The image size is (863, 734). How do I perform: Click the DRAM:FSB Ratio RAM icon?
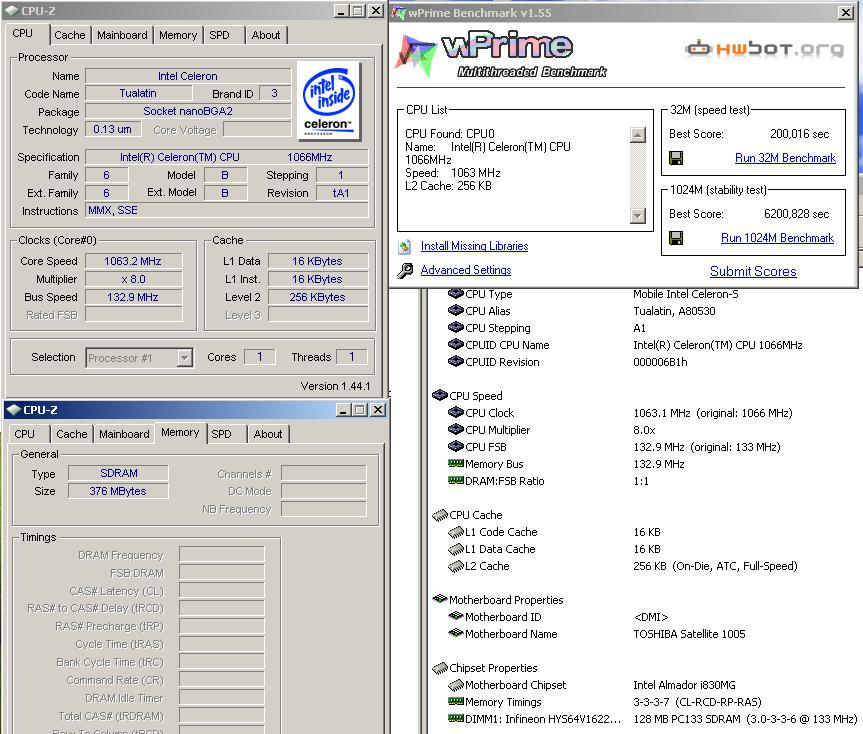(x=456, y=480)
